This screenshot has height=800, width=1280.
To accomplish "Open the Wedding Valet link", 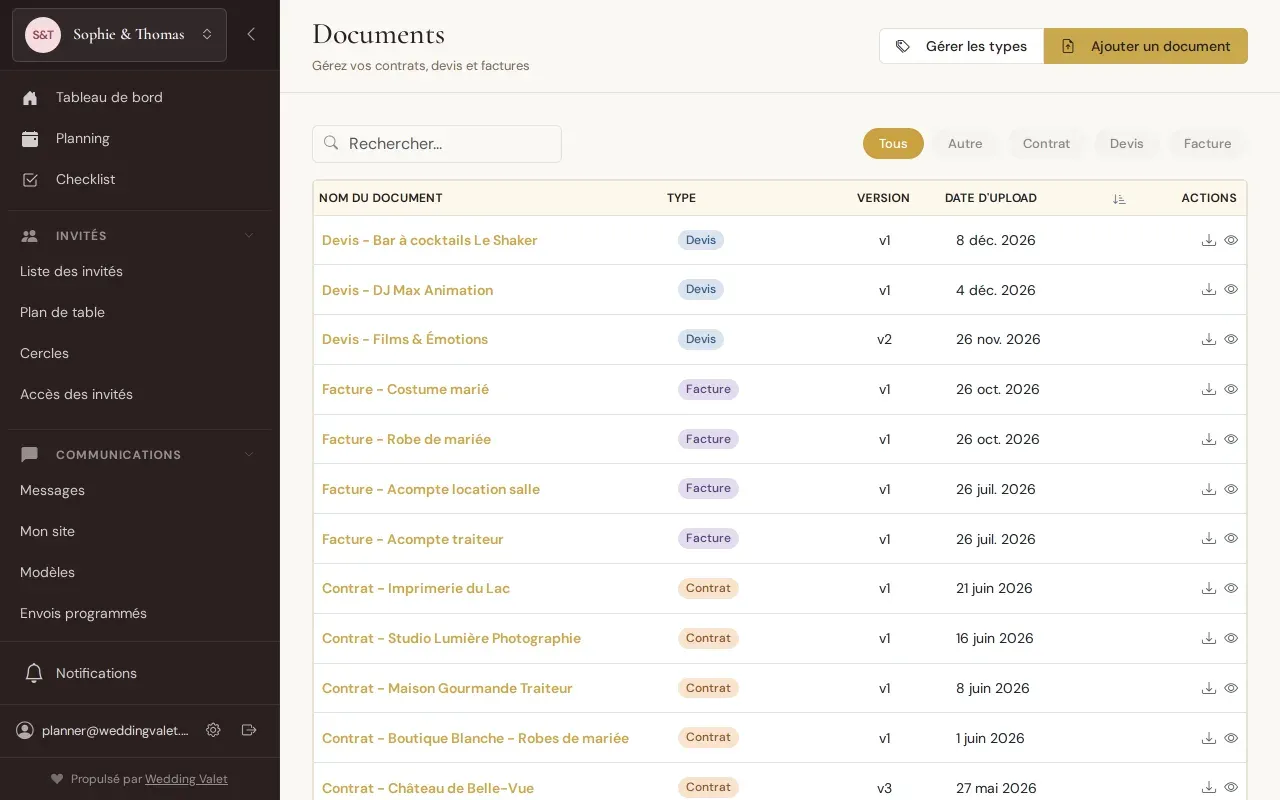I will (x=186, y=779).
